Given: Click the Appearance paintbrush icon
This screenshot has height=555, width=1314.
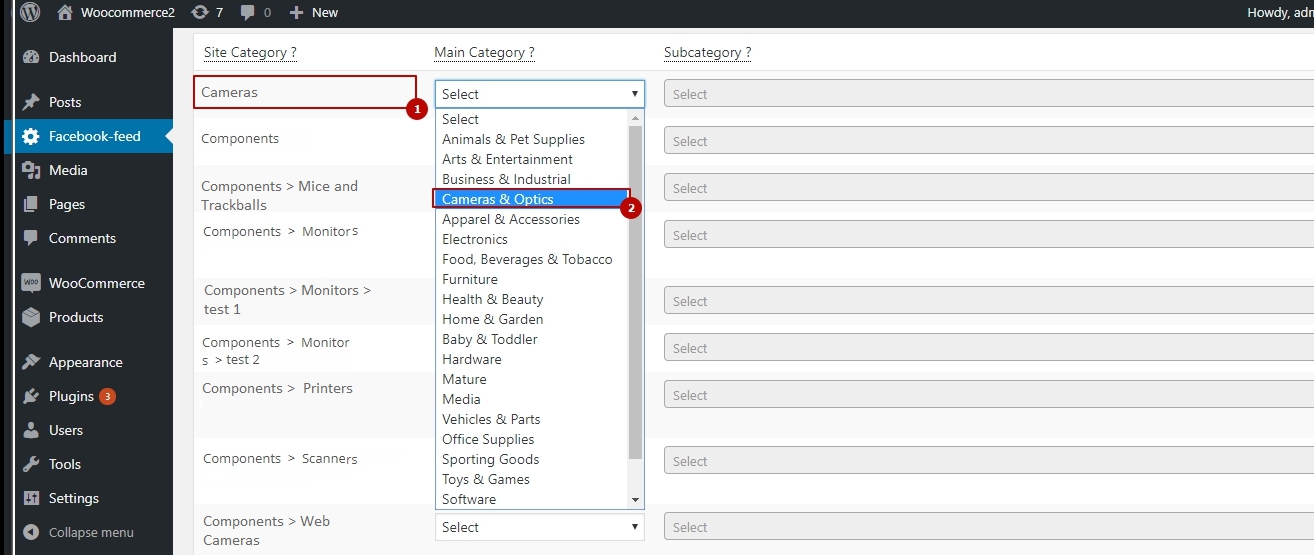Looking at the screenshot, I should click(31, 362).
